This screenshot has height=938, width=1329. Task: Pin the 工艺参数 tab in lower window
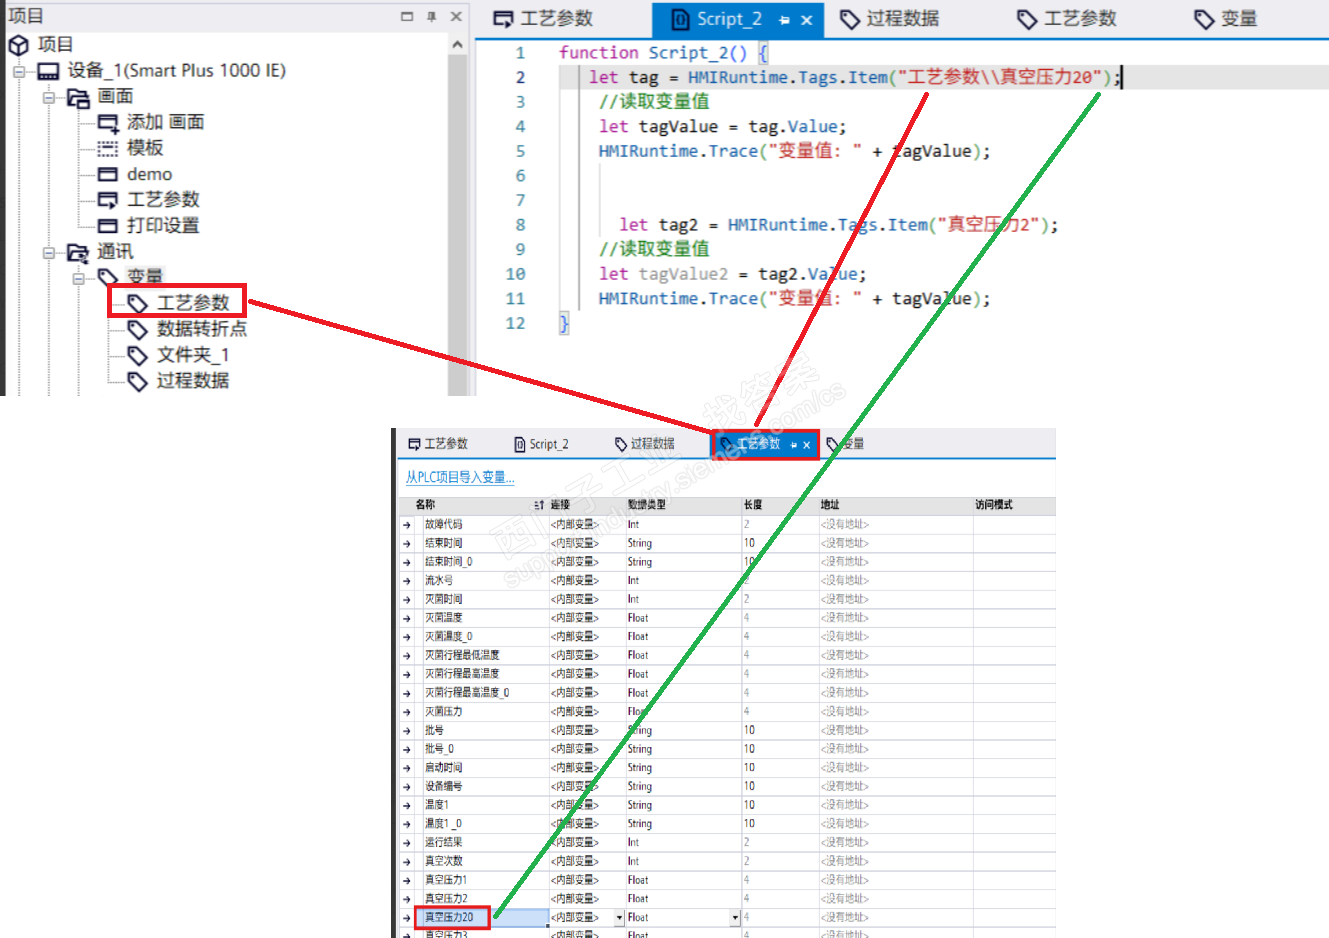[794, 445]
